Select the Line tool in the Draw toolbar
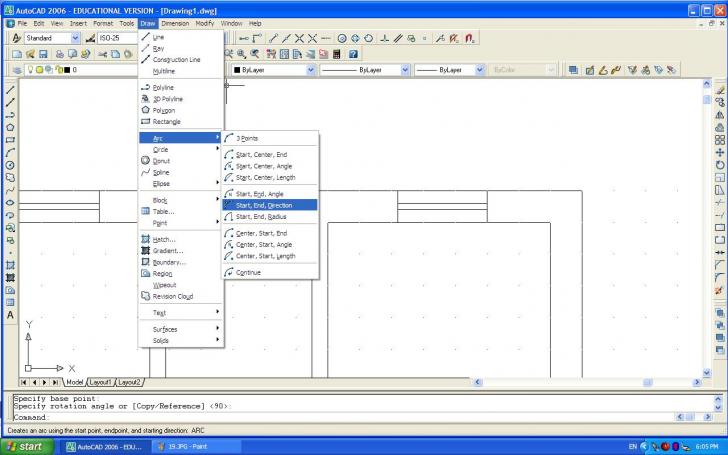 pos(10,90)
